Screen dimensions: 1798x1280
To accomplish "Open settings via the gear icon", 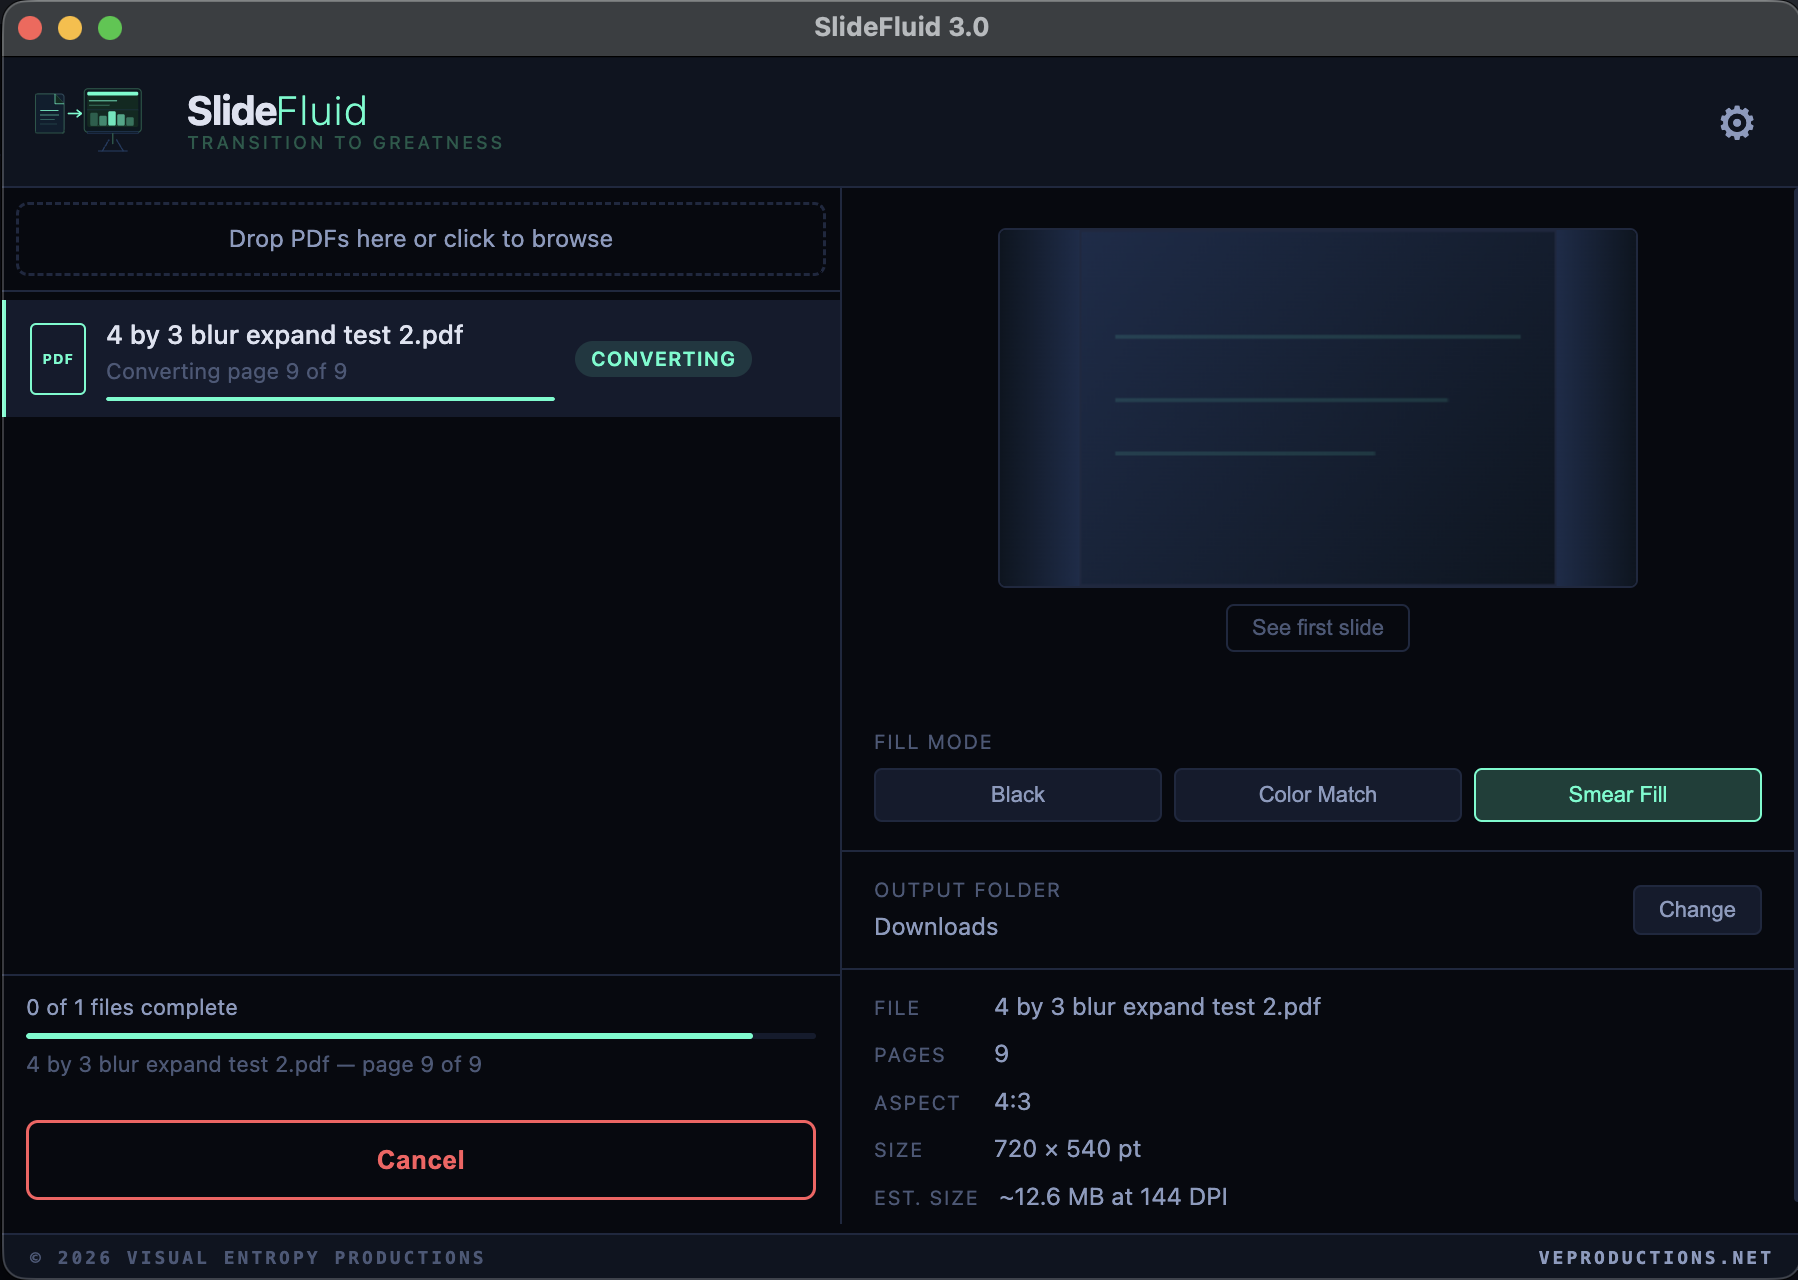I will coord(1737,123).
